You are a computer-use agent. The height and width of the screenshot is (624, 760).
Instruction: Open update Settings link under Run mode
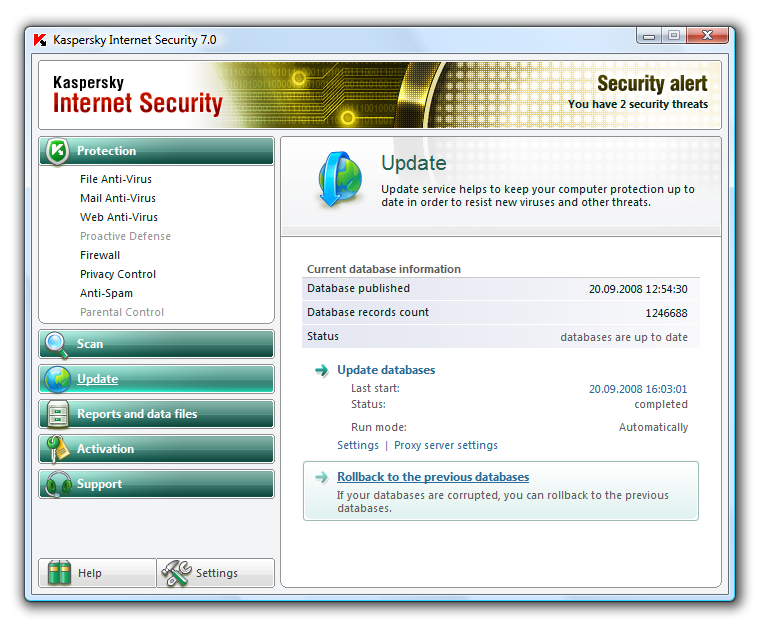358,445
